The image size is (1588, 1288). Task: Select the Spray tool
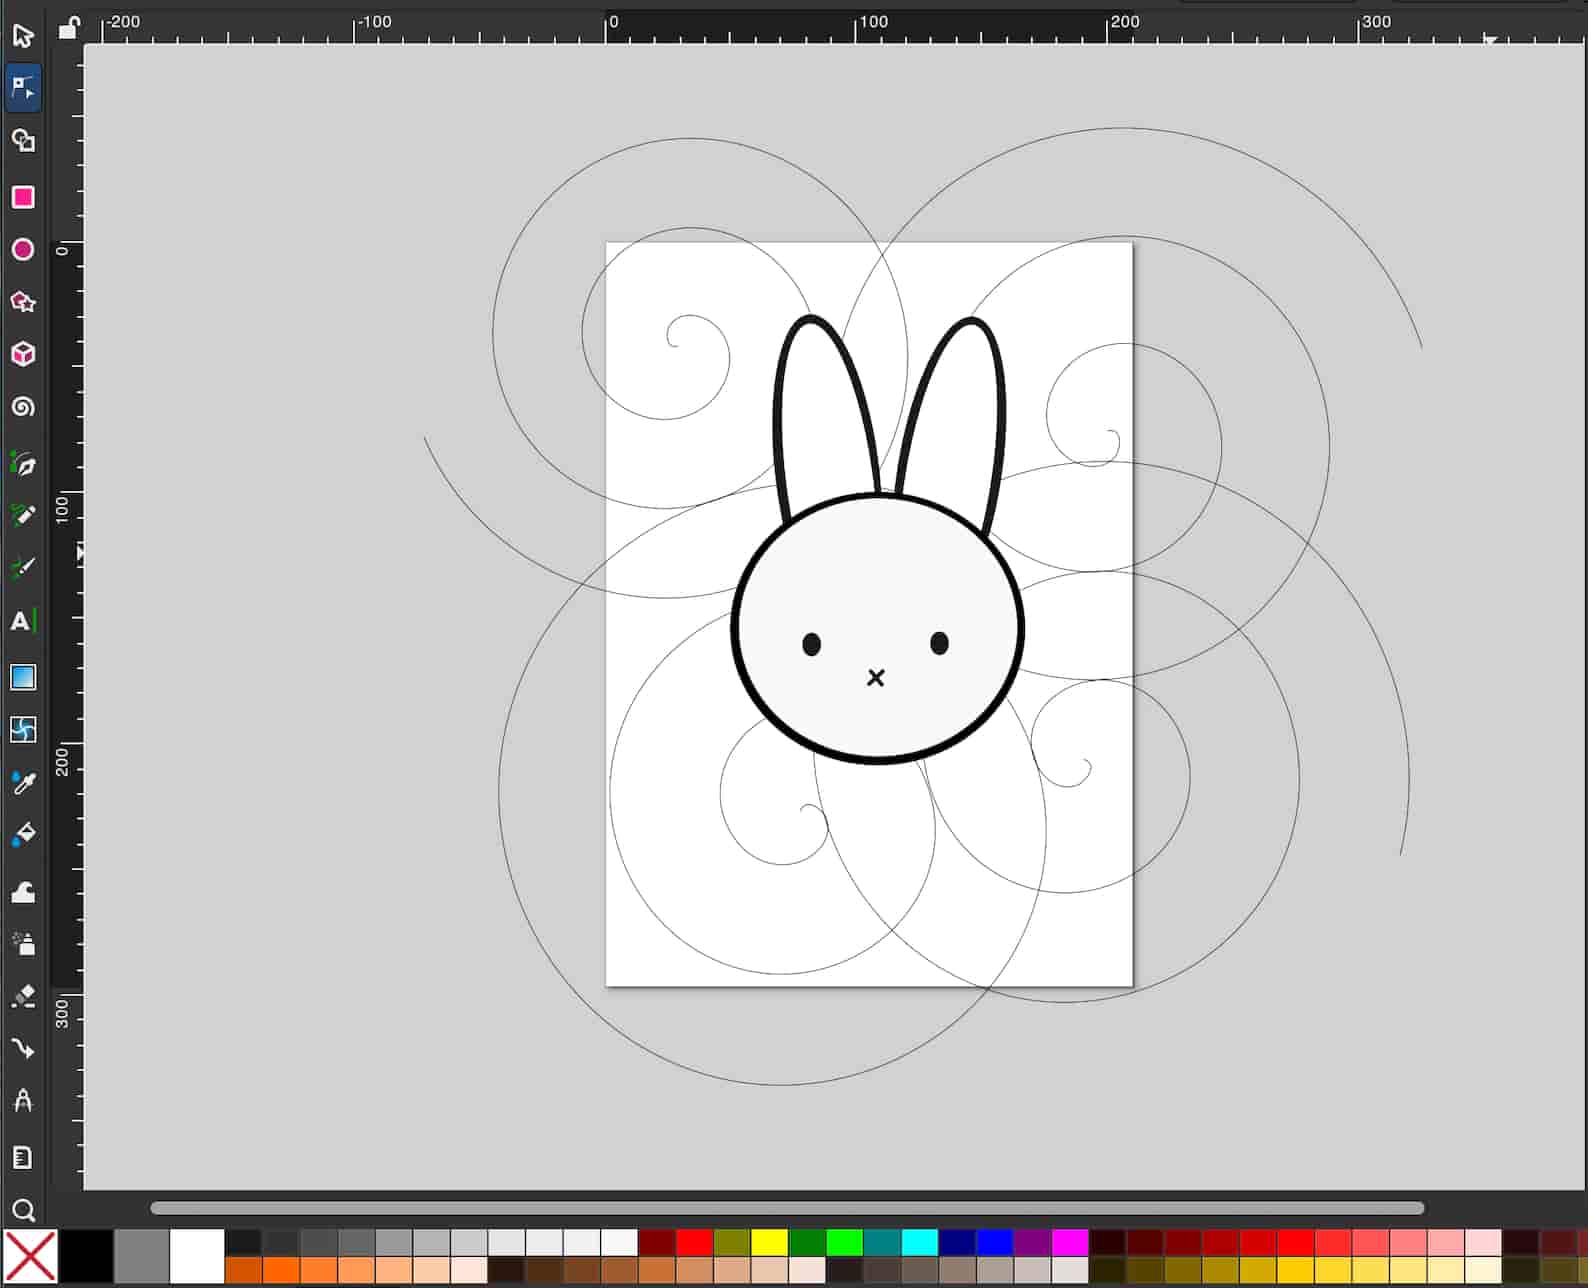pyautogui.click(x=23, y=943)
